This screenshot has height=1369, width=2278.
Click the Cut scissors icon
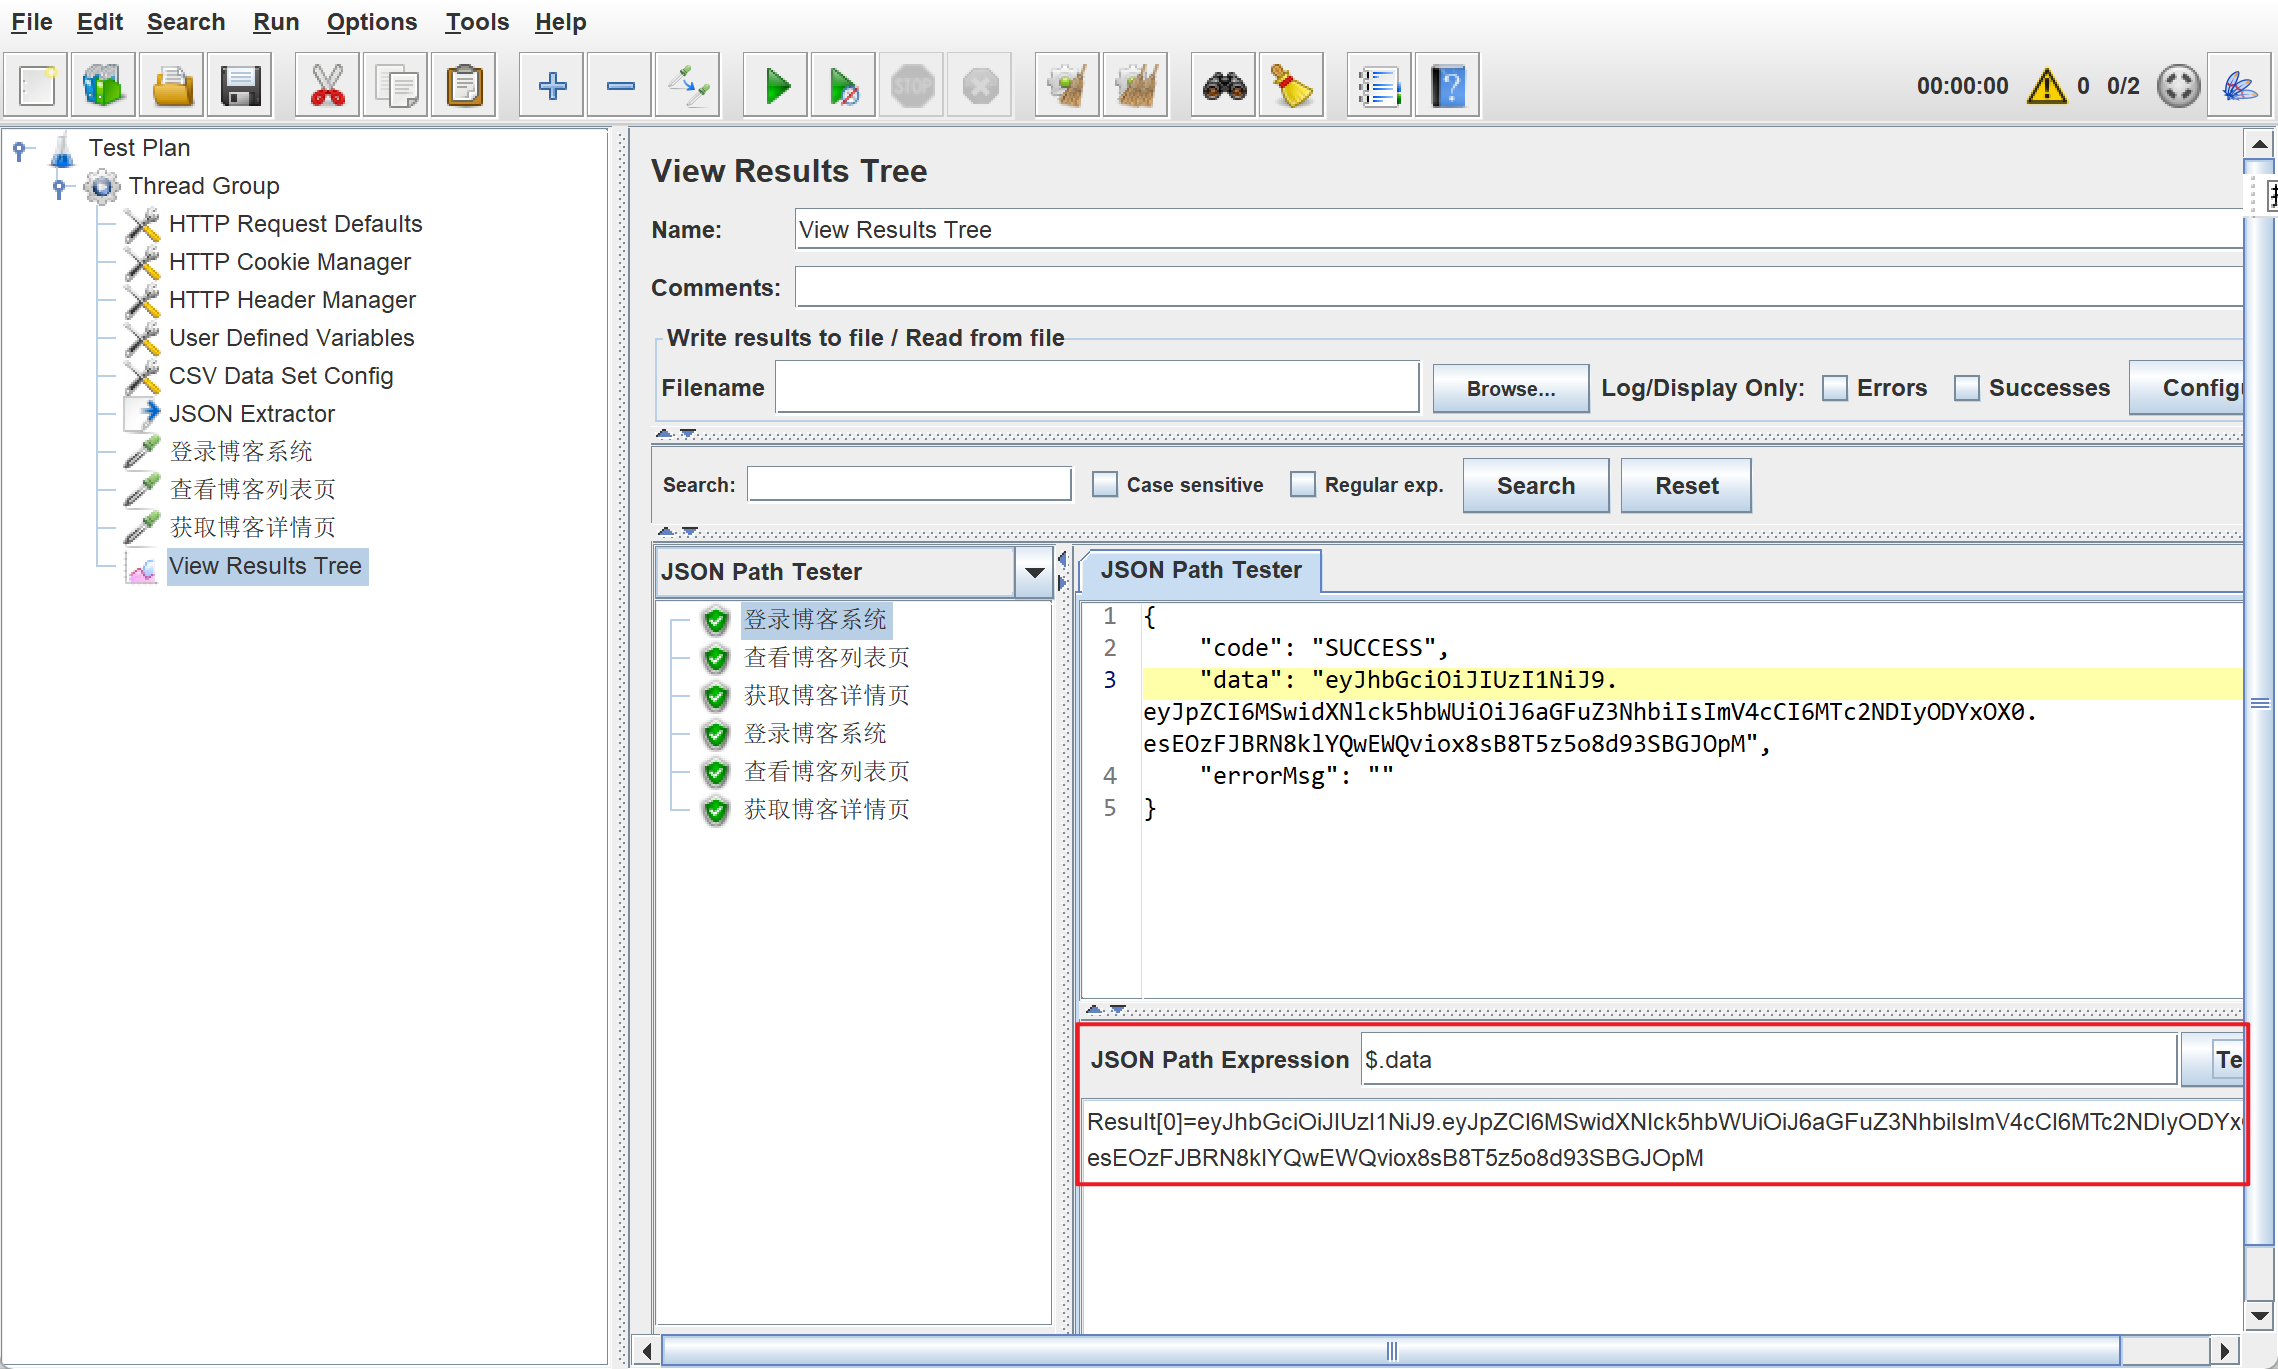pos(327,87)
